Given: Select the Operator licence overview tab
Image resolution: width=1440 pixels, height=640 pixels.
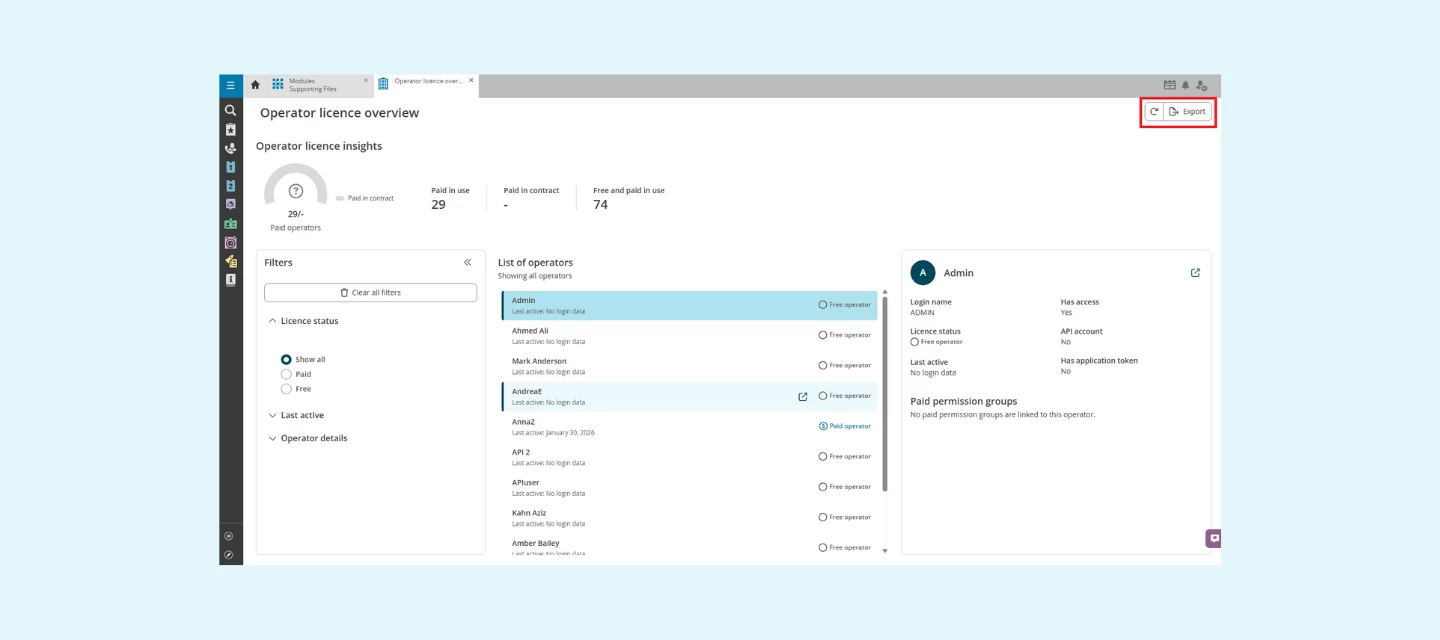Looking at the screenshot, I should 426,85.
